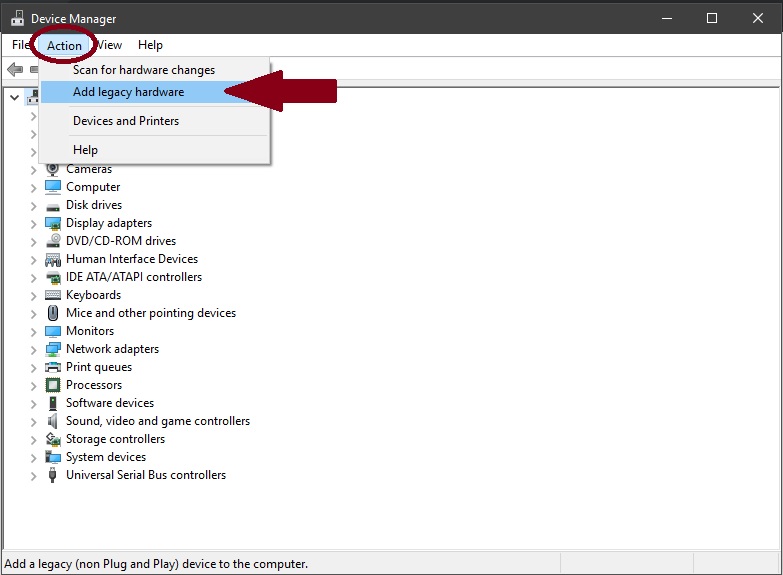783x575 pixels.
Task: Expand the Keyboards category
Action: coord(33,296)
